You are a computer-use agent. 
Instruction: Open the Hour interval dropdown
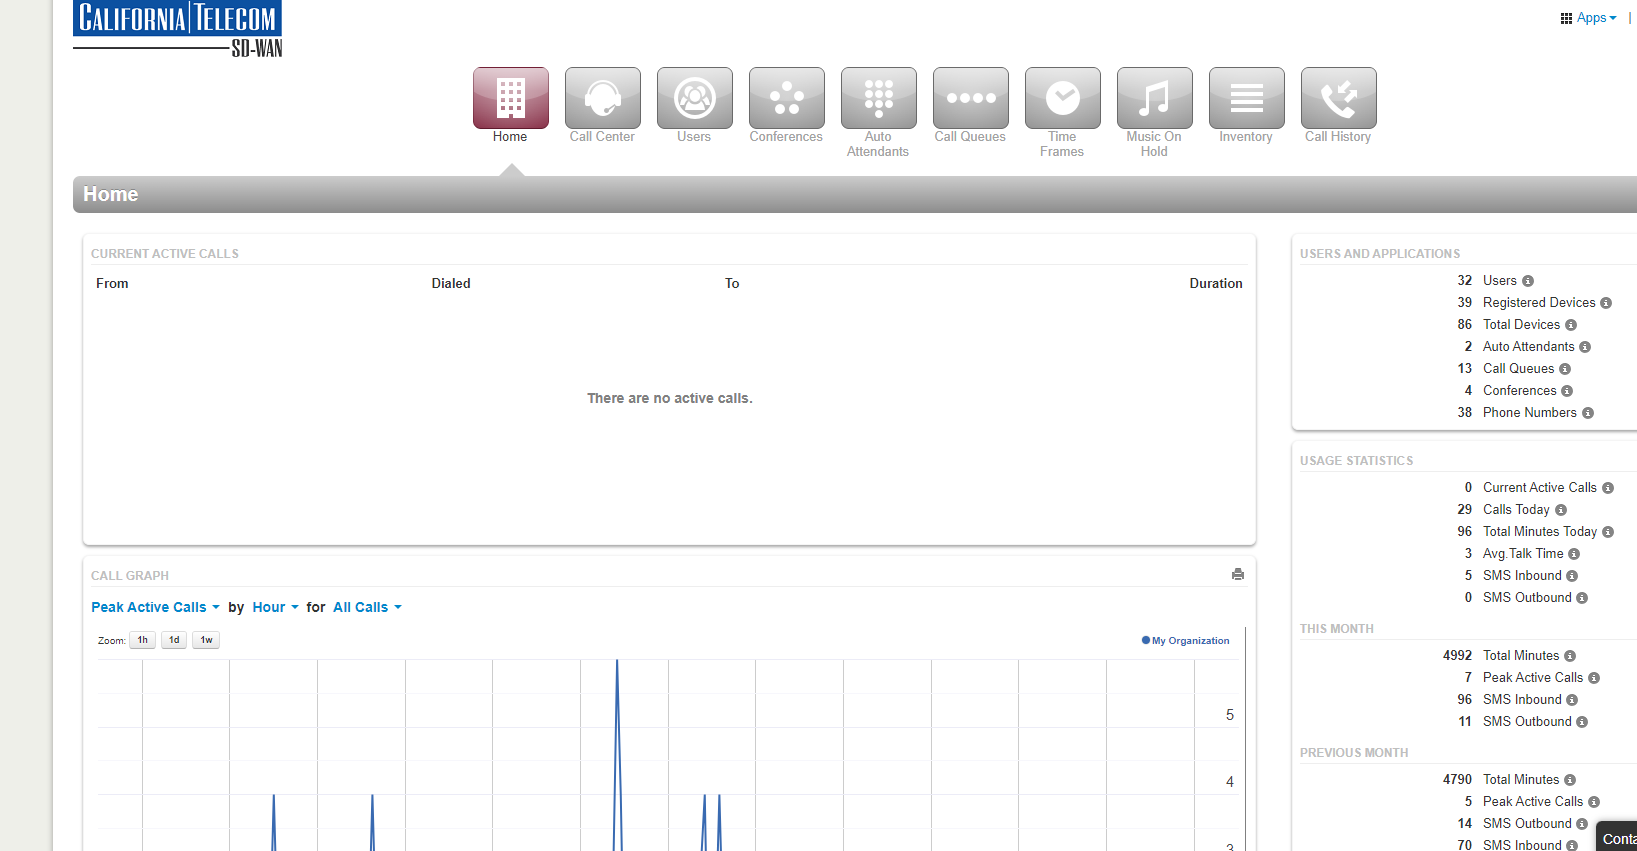click(275, 607)
